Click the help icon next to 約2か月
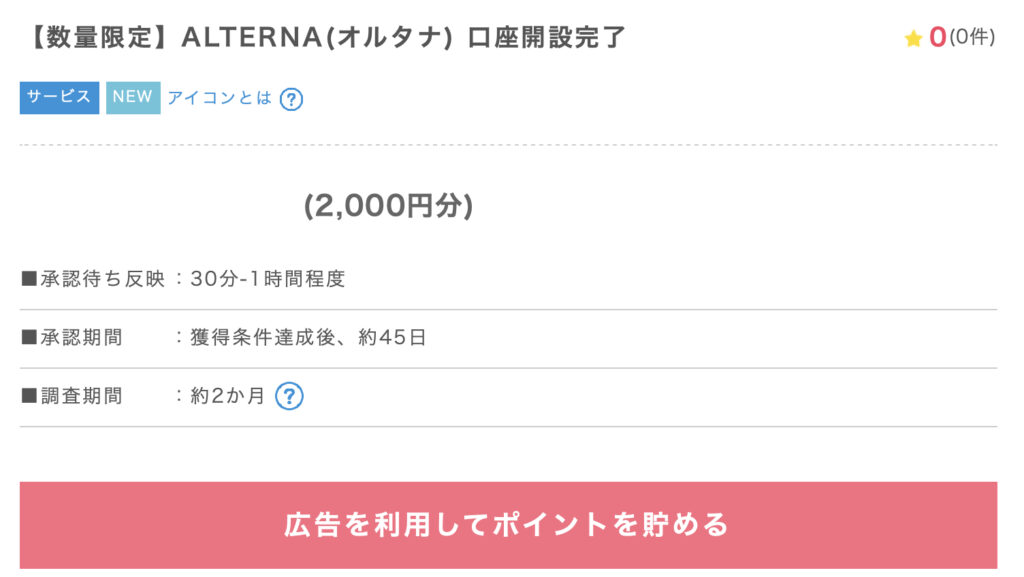1024x577 pixels. [x=289, y=396]
